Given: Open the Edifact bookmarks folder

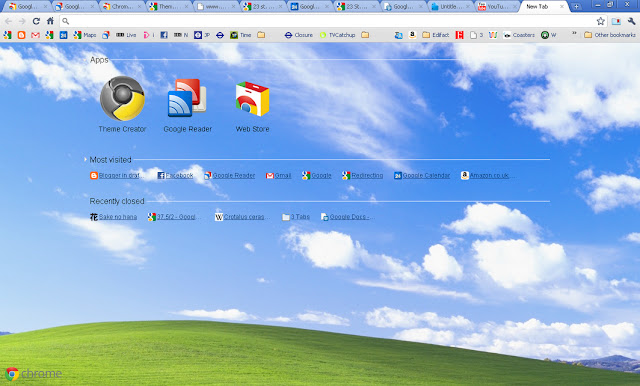Looking at the screenshot, I should [x=436, y=35].
